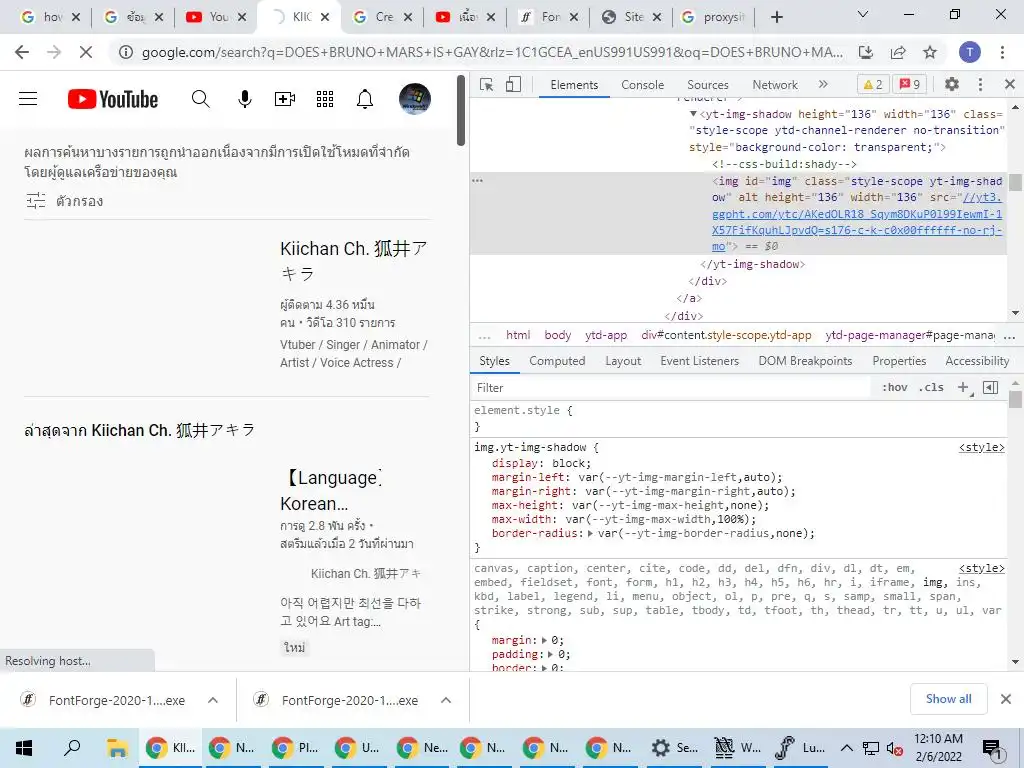Open the Layout pane tab
The image size is (1024, 768).
click(x=623, y=361)
